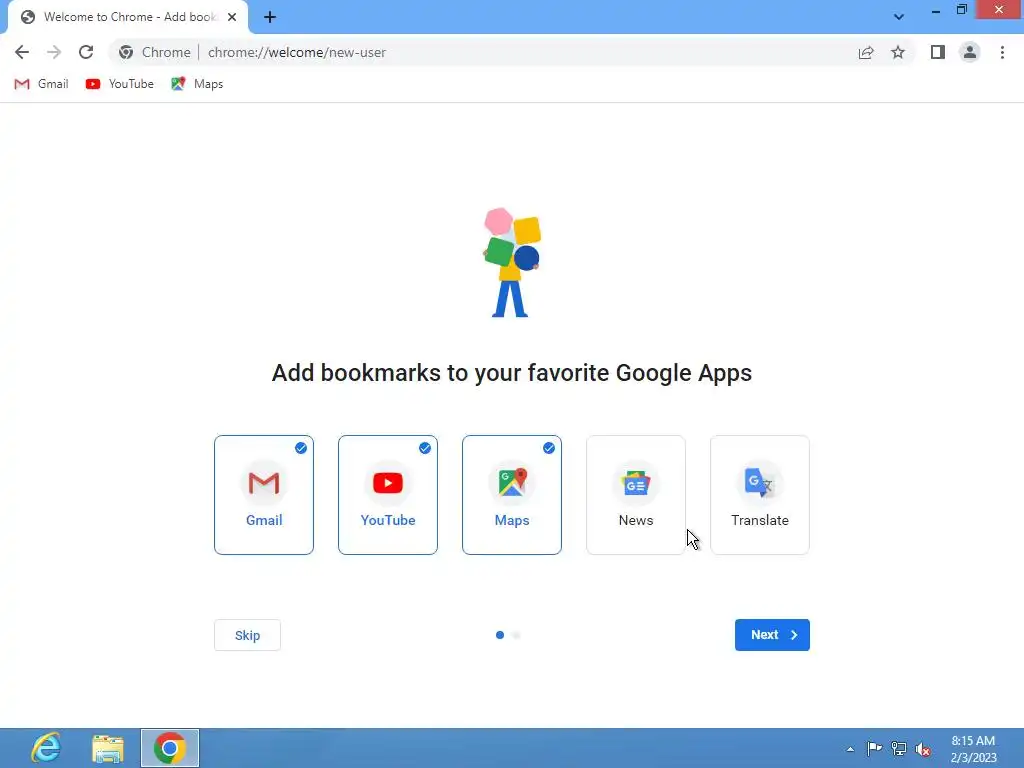Open the taskbar clock and date

coord(973,749)
